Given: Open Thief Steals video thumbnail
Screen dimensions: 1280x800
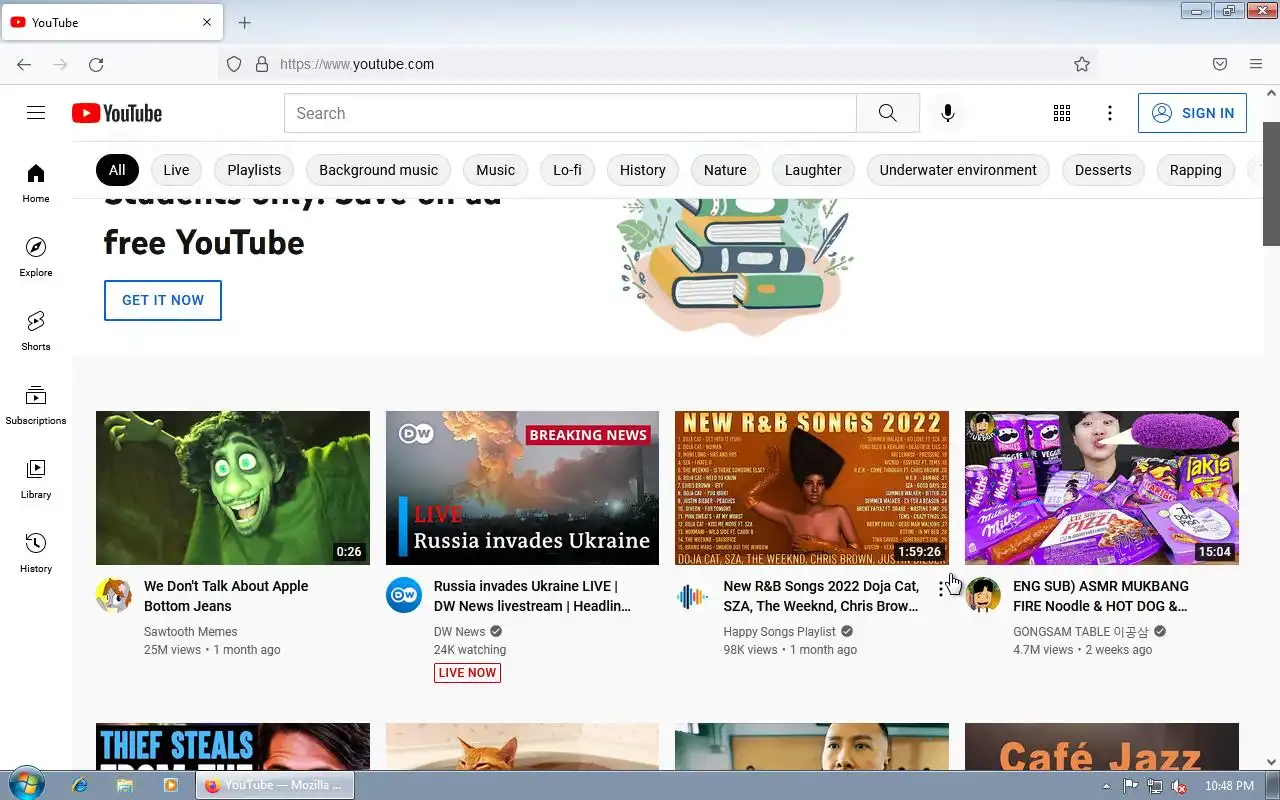Looking at the screenshot, I should coord(233,746).
